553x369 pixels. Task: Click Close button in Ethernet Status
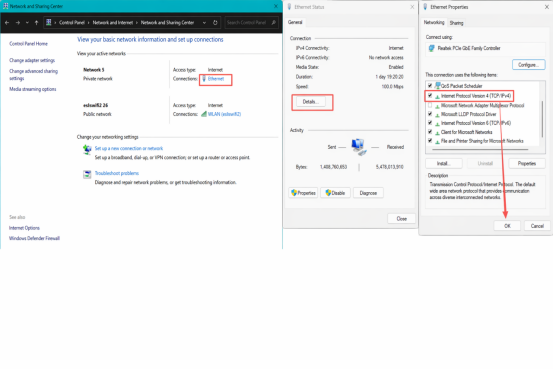[401, 219]
